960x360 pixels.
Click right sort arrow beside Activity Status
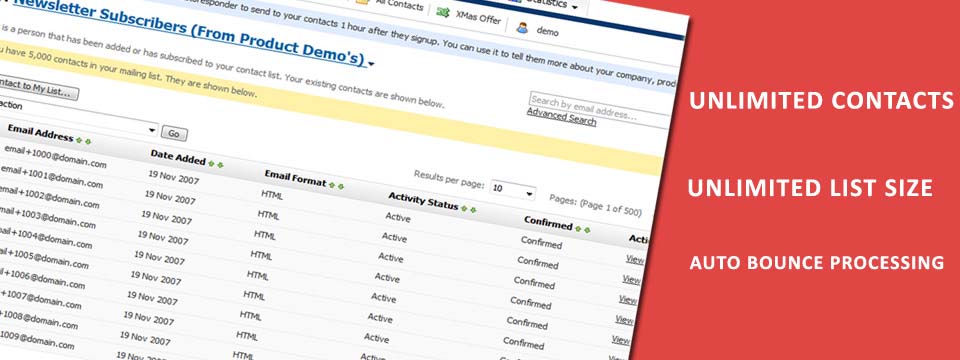tap(473, 210)
